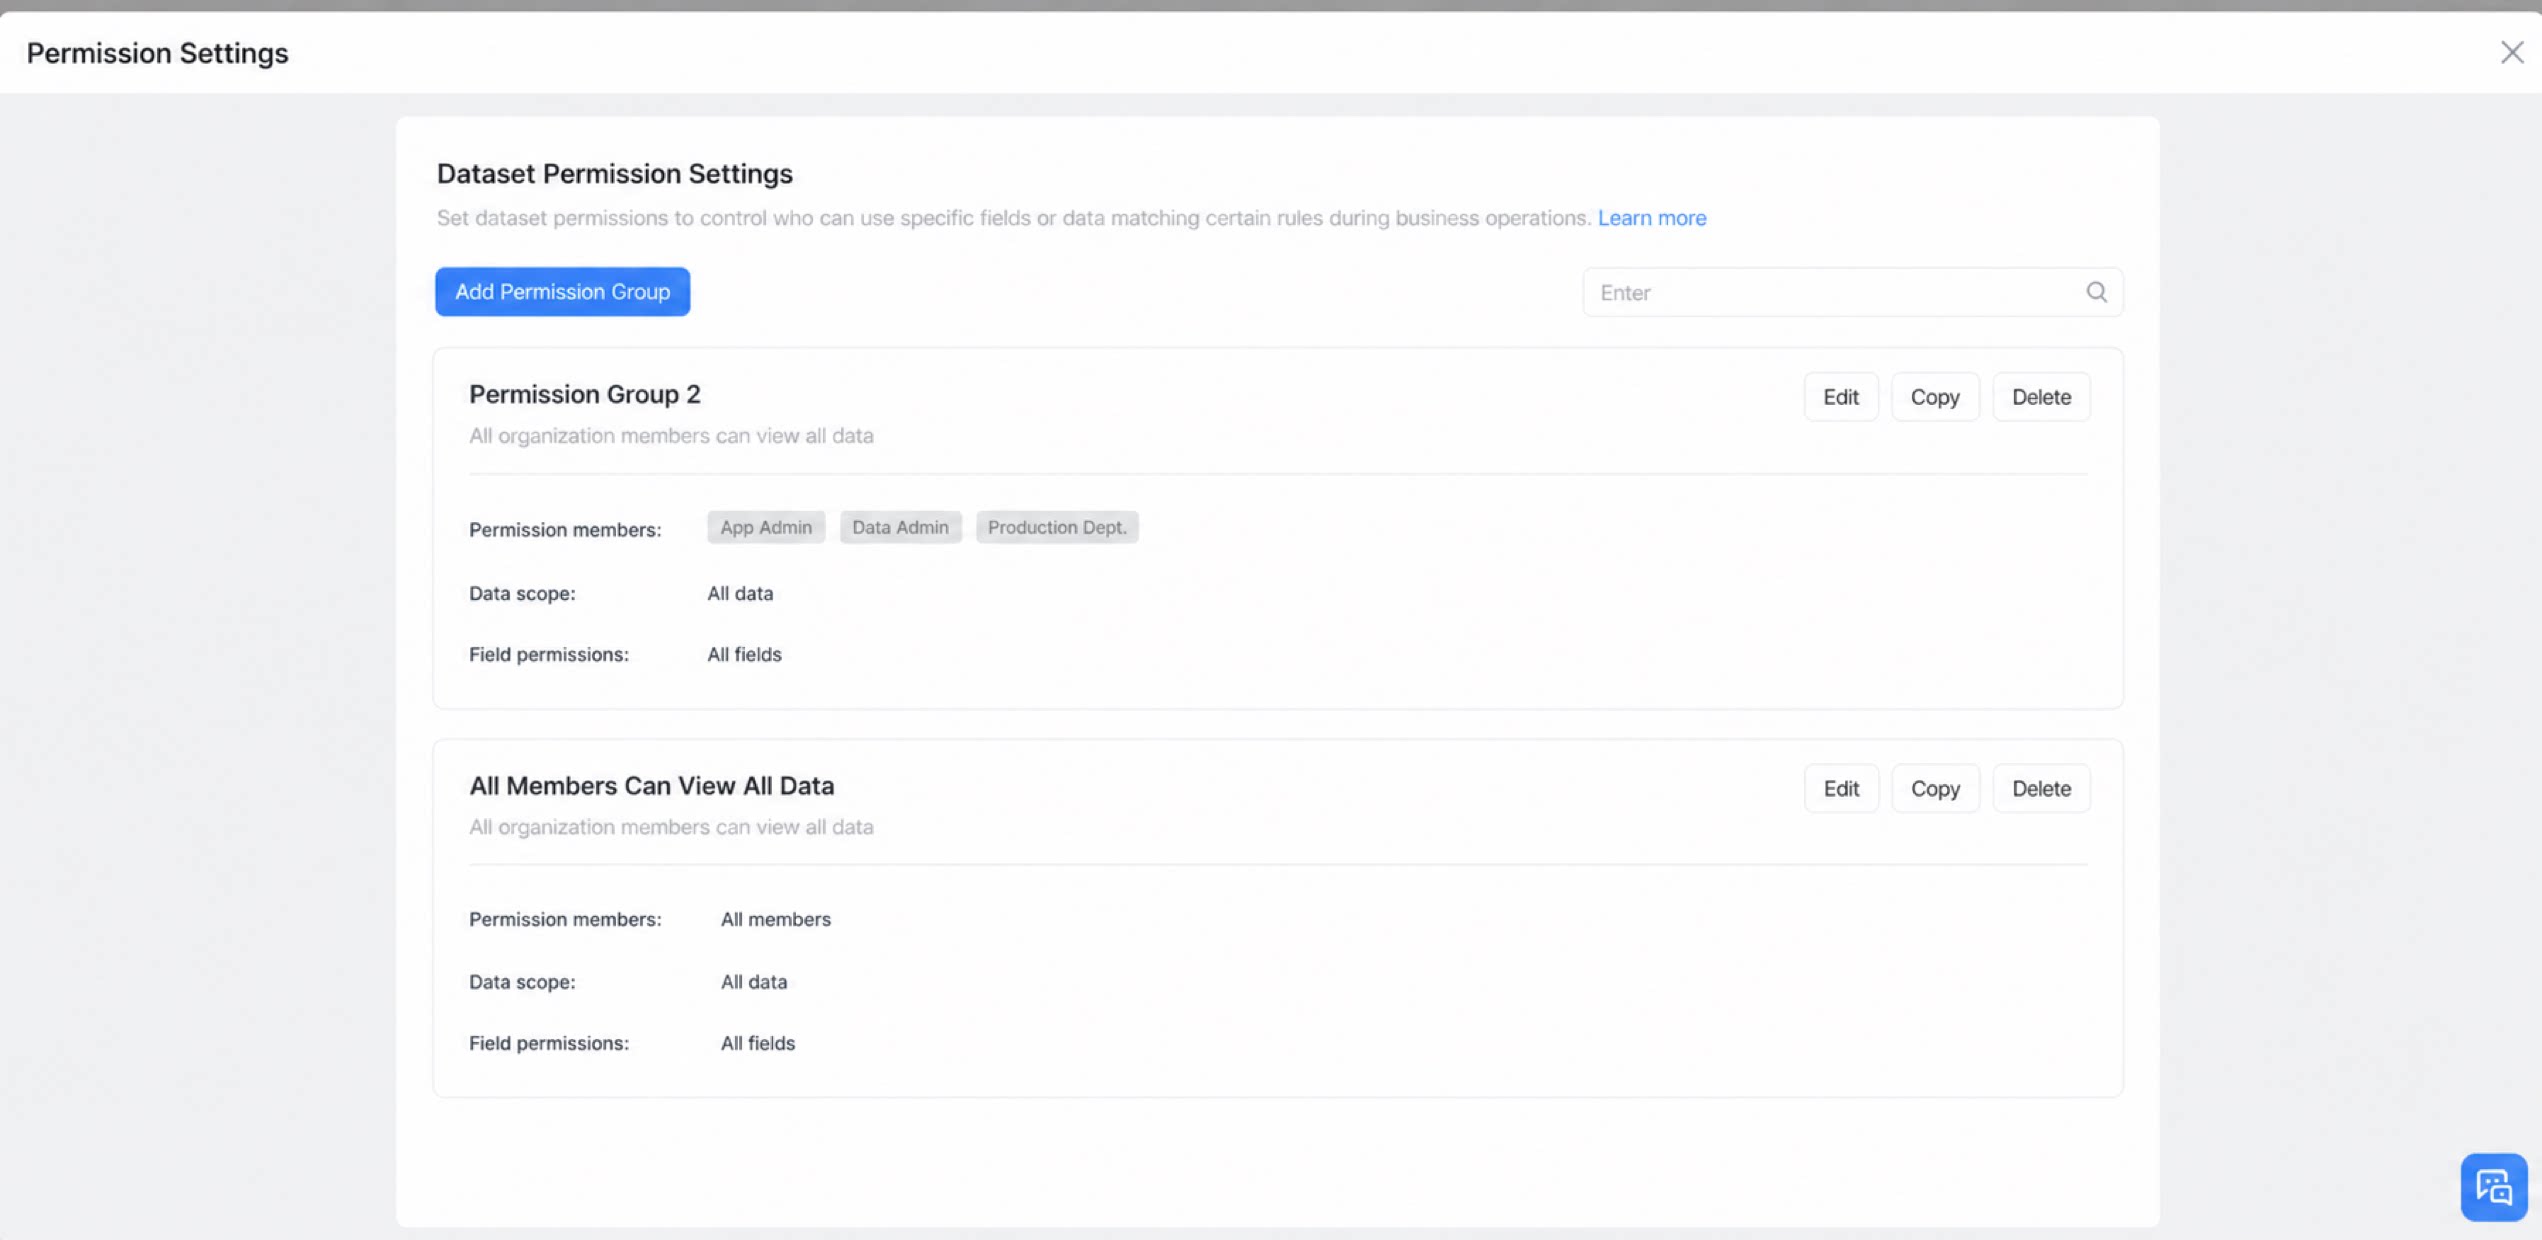
Task: Select the App Admin member tag
Action: [x=766, y=527]
